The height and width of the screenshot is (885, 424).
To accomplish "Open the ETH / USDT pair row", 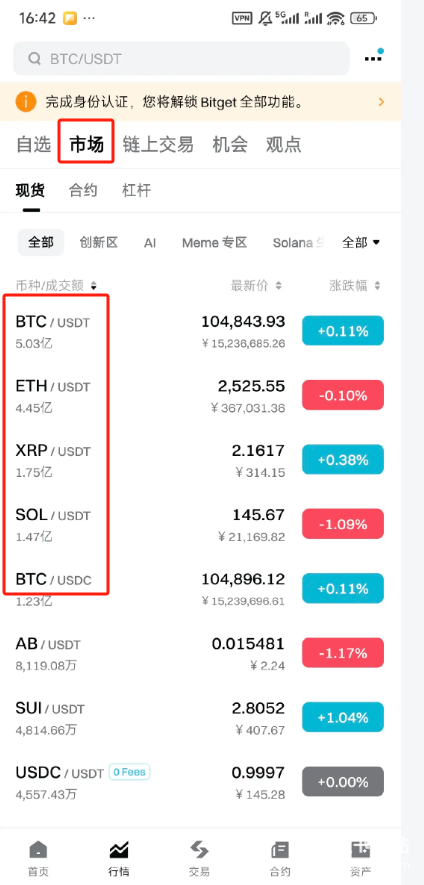I will pos(200,396).
